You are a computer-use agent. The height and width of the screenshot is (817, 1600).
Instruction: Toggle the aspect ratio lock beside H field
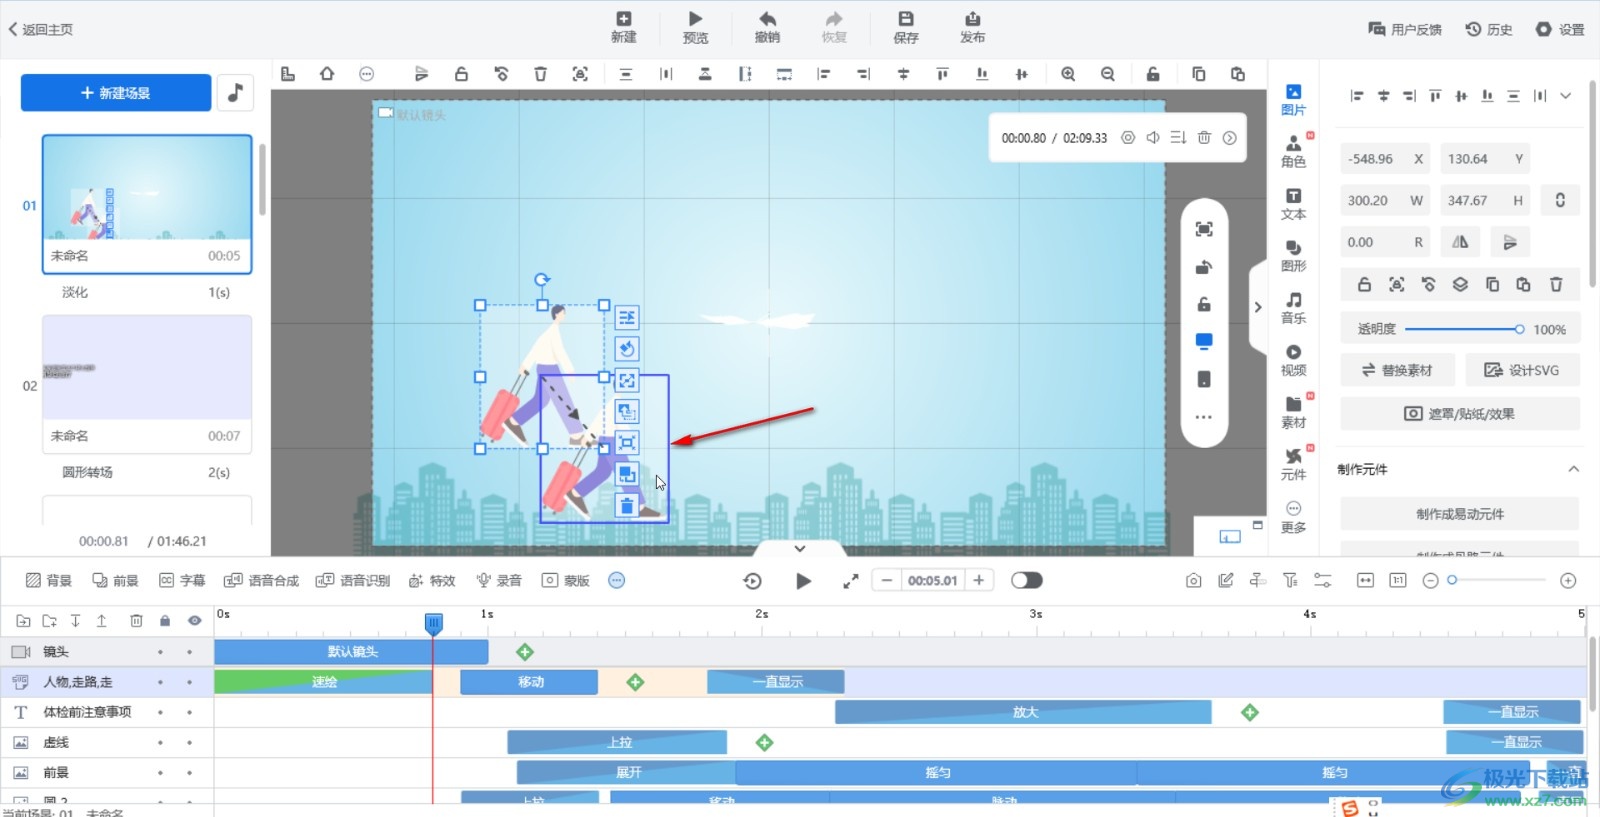click(1560, 200)
